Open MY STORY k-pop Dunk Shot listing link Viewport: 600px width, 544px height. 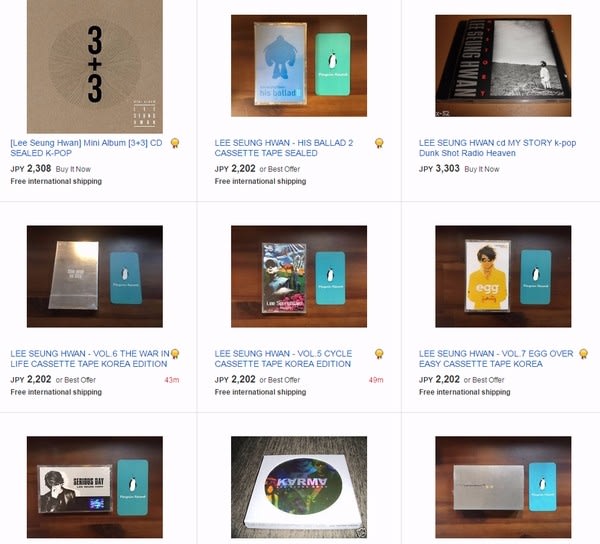tap(497, 148)
